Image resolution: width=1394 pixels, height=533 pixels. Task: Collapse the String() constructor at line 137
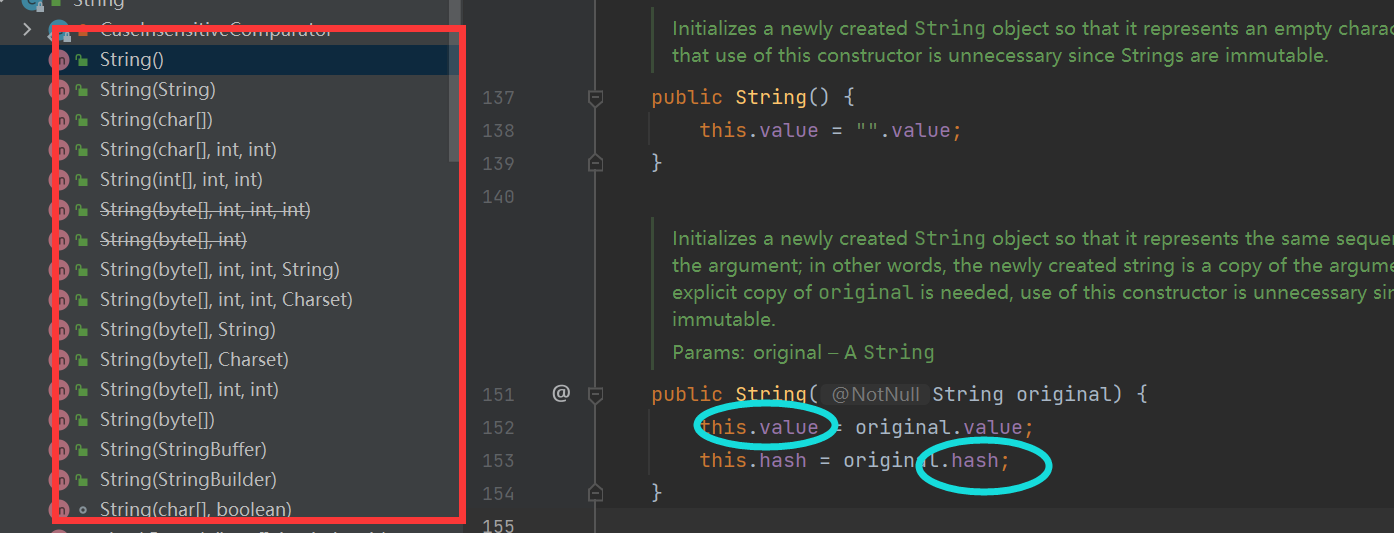596,98
